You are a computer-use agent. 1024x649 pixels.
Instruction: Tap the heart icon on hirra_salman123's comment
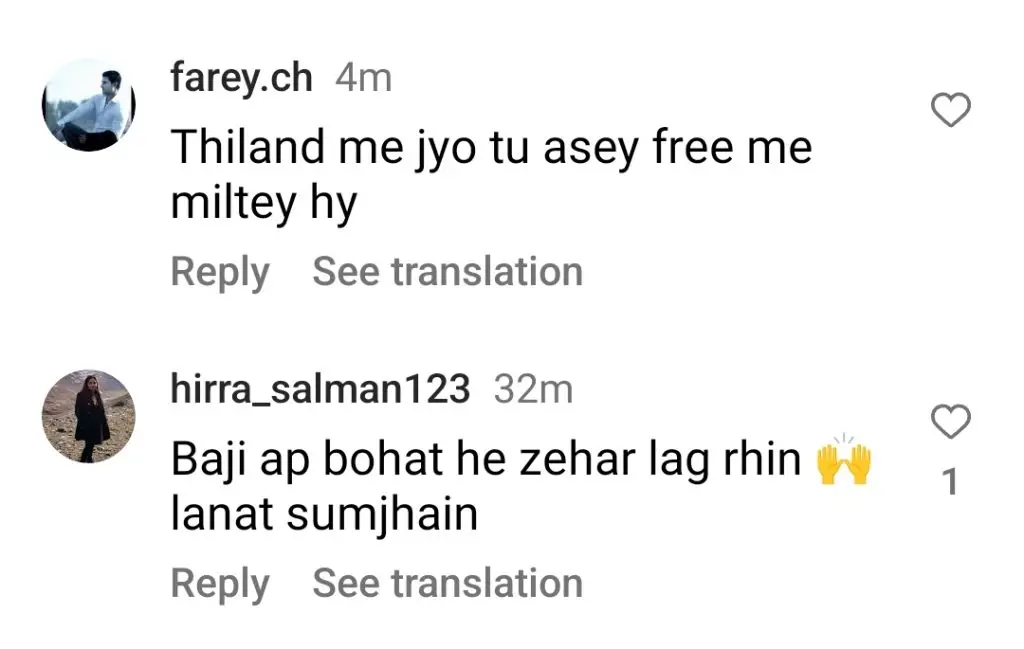click(x=950, y=422)
